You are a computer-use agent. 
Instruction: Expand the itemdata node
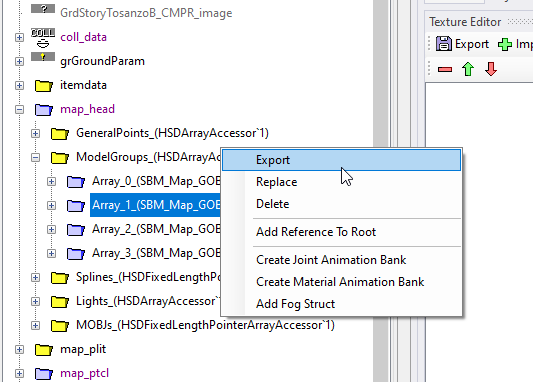coord(19,85)
